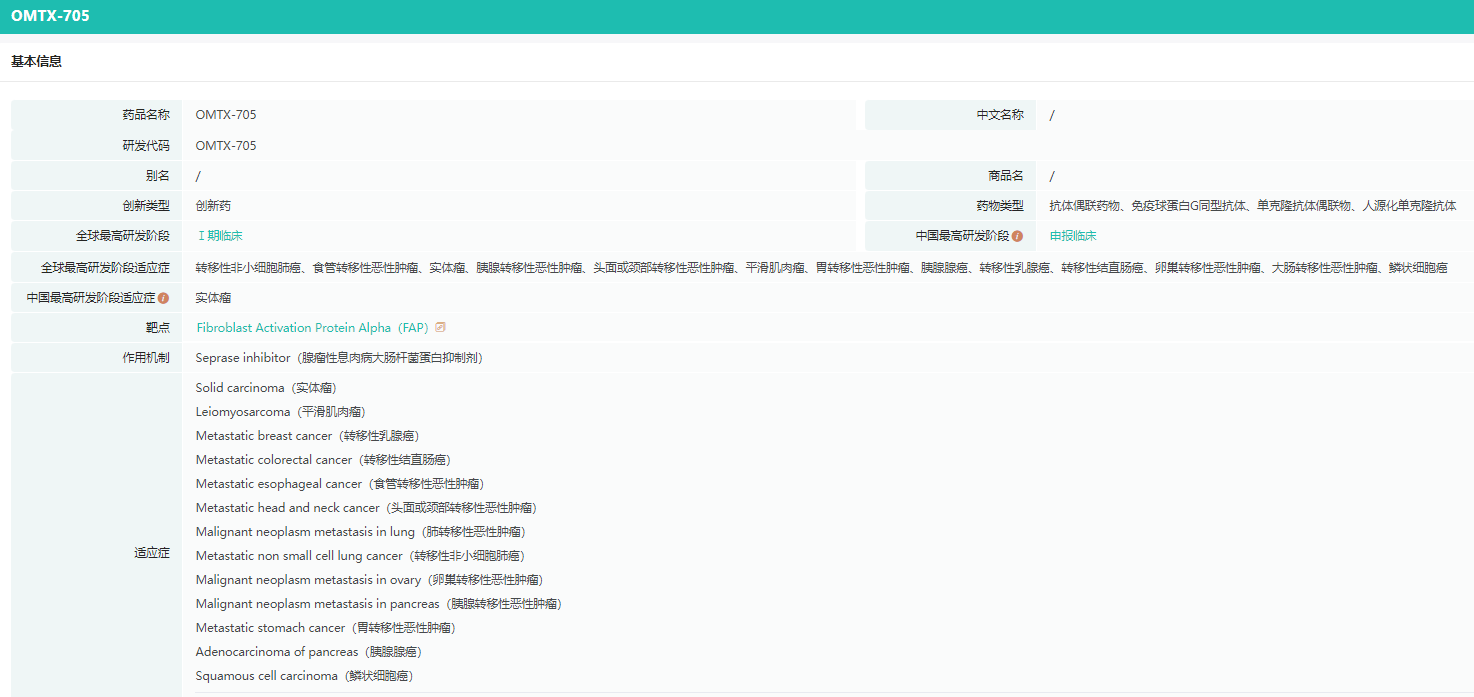Open the 申报临床 China phase link
This screenshot has height=697, width=1474.
[x=1073, y=236]
